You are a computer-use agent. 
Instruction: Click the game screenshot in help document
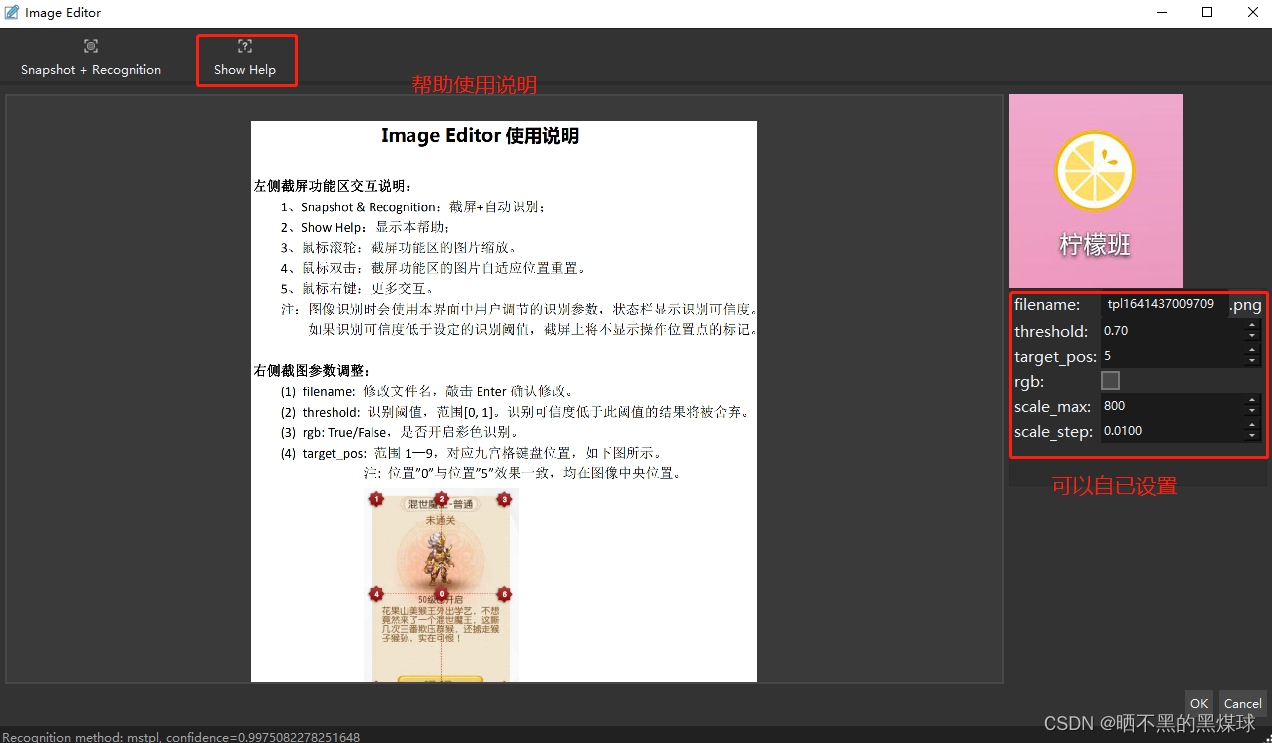(x=441, y=586)
